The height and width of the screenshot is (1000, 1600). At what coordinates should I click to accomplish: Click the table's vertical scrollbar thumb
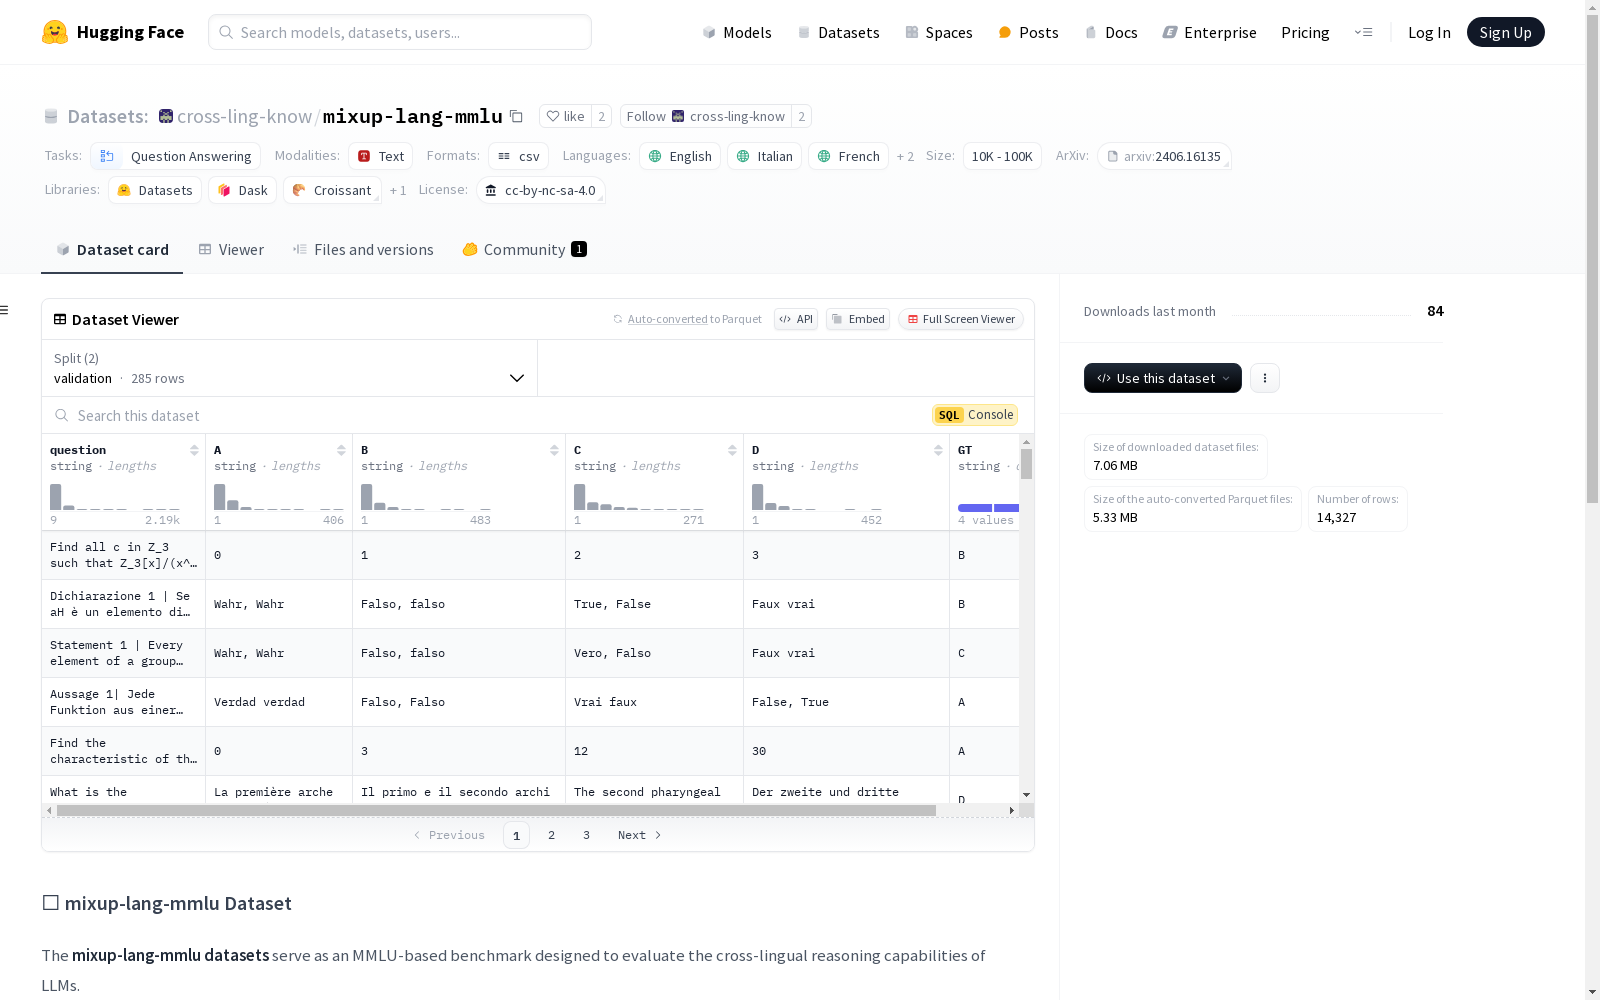(1026, 464)
